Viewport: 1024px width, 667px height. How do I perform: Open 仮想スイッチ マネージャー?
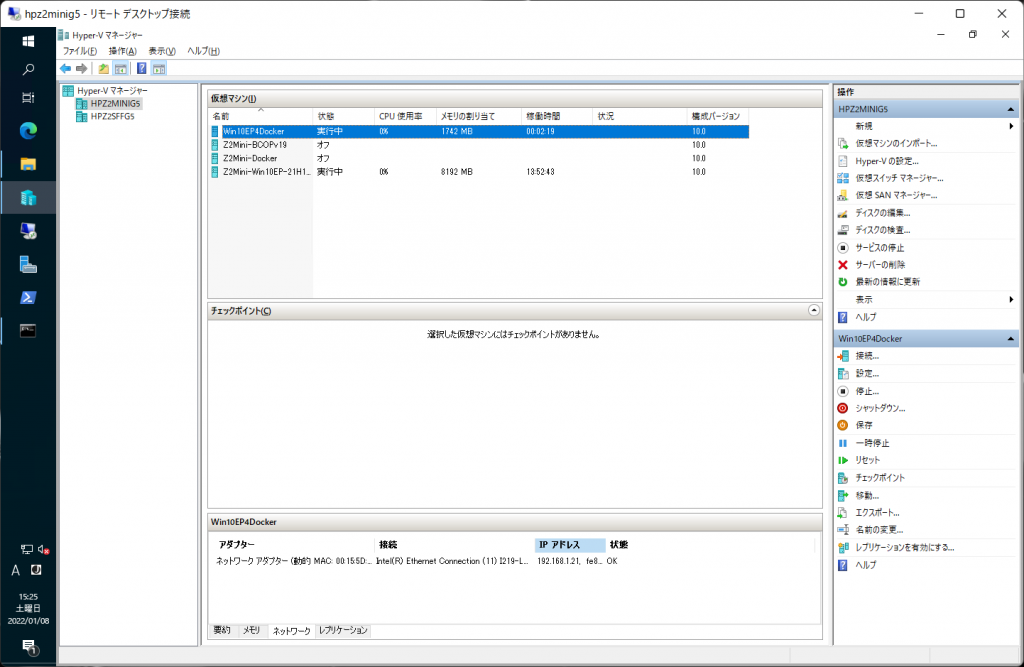pyautogui.click(x=899, y=178)
